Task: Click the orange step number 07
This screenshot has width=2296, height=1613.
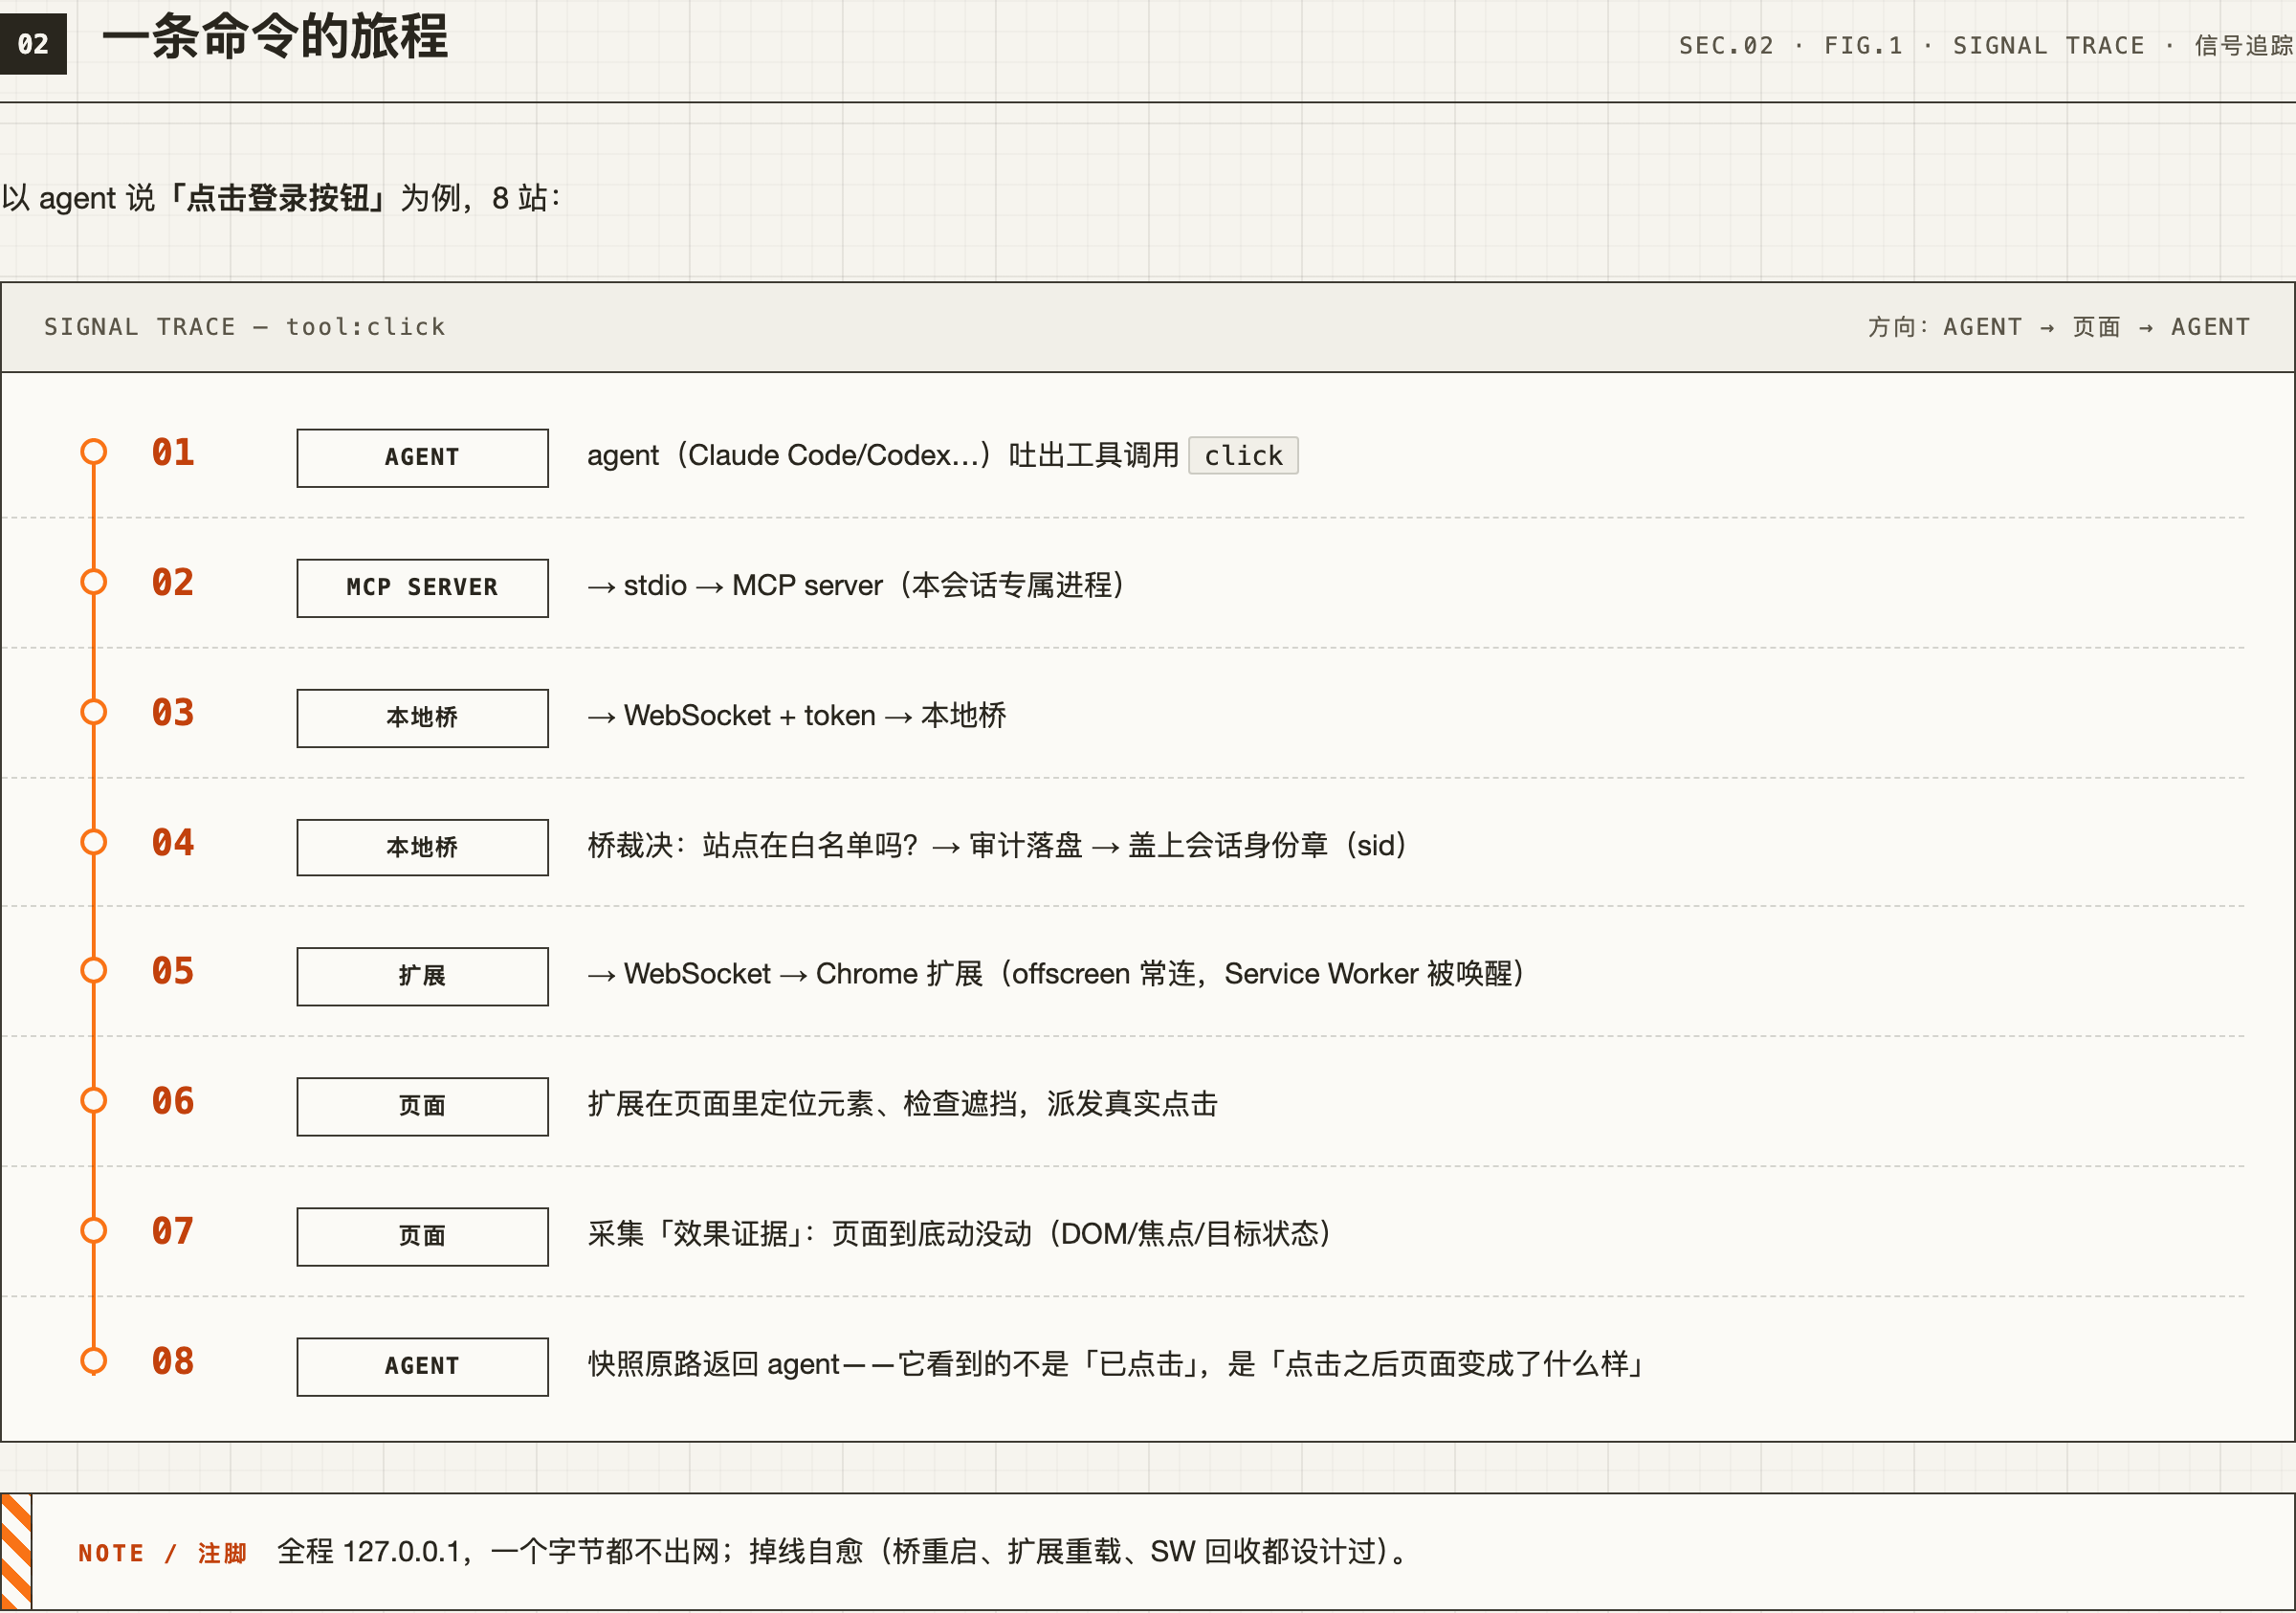Action: tap(173, 1232)
